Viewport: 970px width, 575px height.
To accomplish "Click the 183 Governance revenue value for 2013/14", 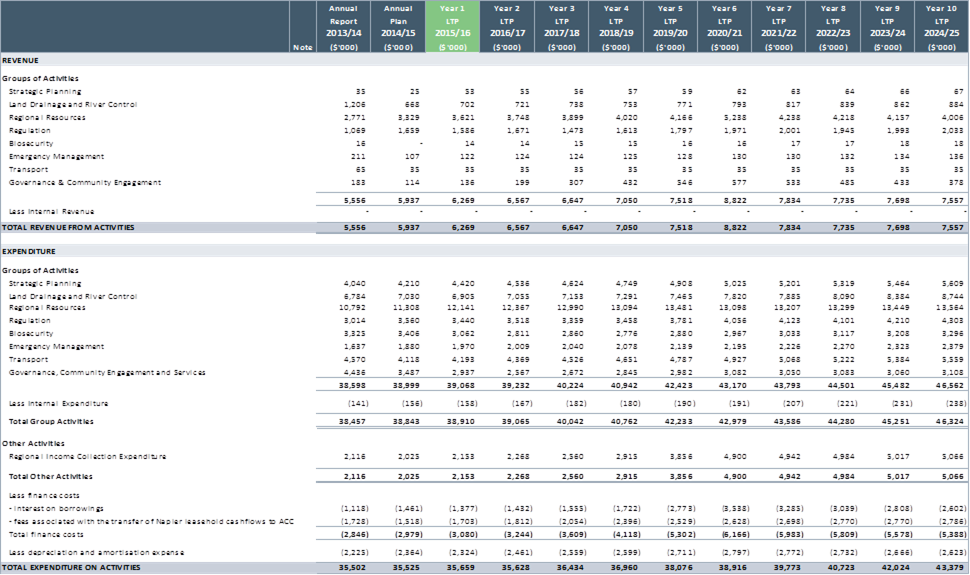I will 359,183.
